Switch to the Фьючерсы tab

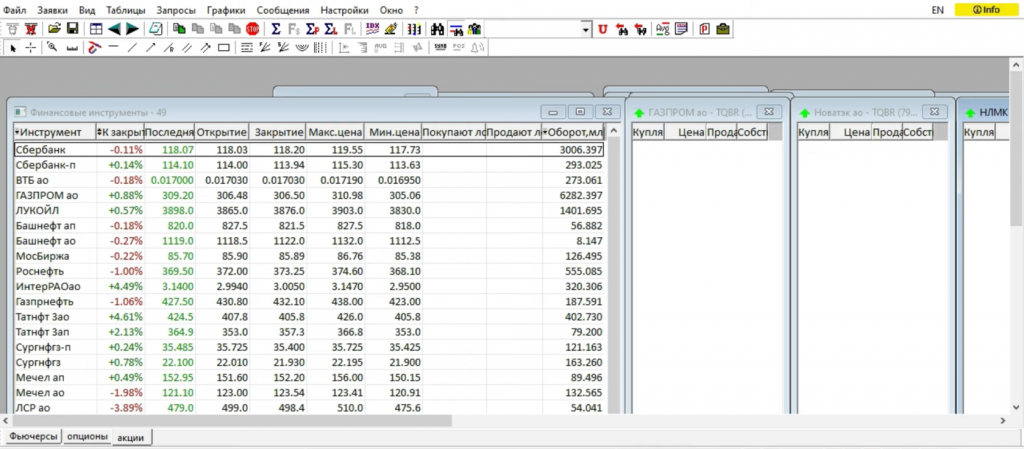pyautogui.click(x=34, y=436)
